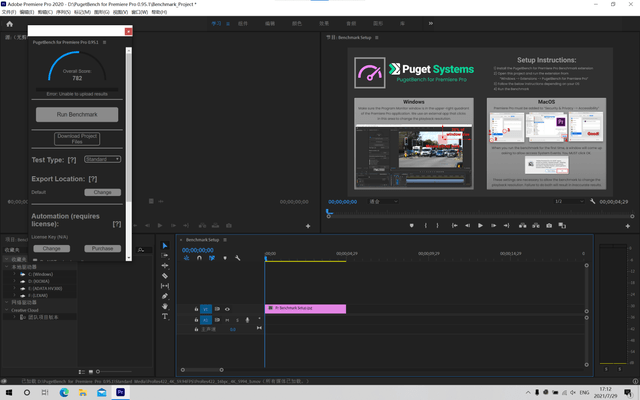The image size is (640, 400).
Task: Toggle snap magnet in timeline
Action: (199, 258)
